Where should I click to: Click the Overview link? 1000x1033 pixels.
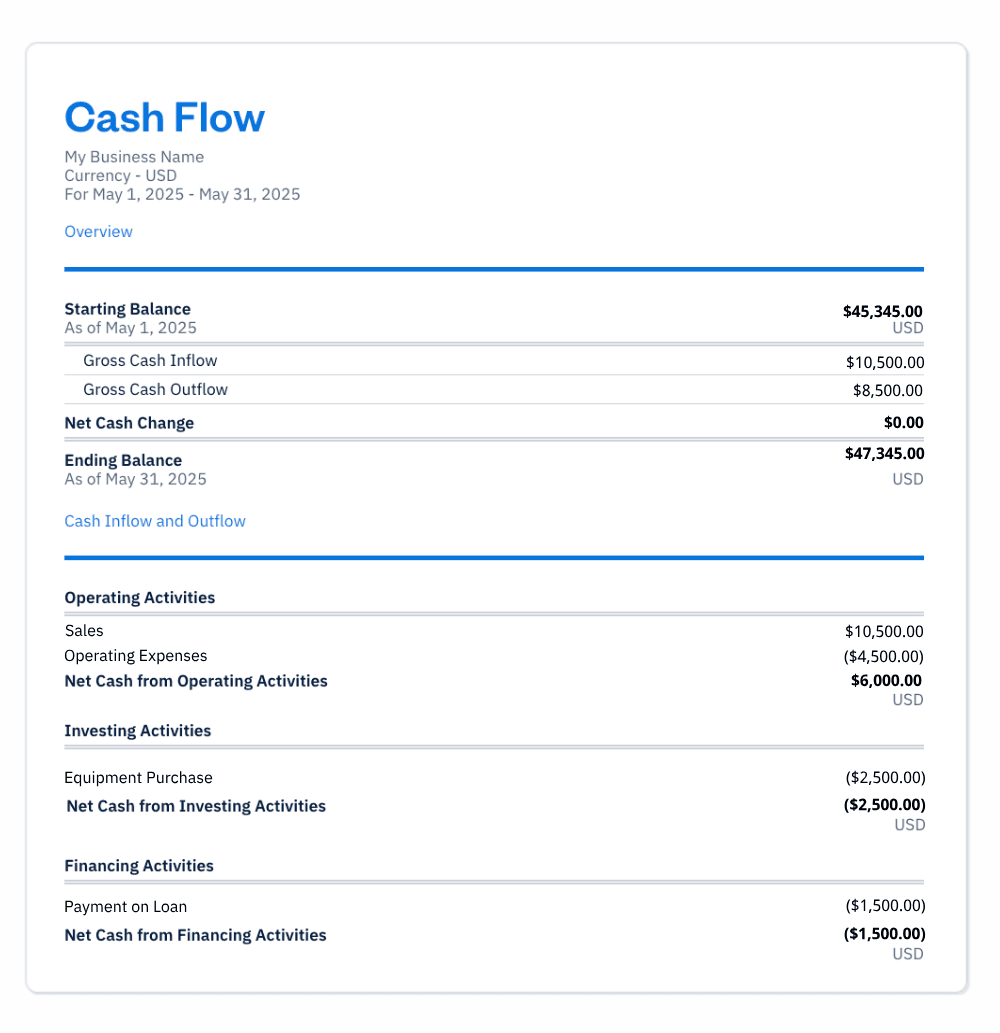tap(98, 232)
